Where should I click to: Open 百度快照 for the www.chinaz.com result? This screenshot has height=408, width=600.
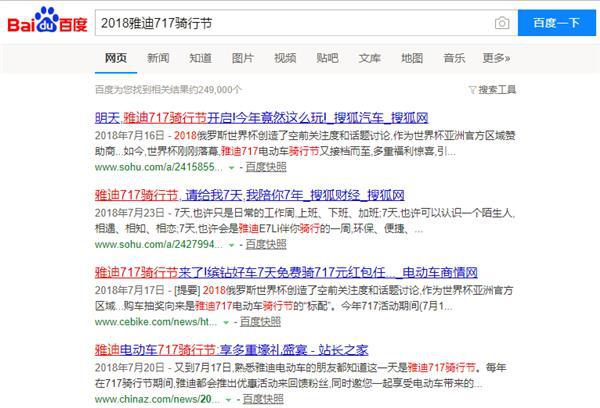(x=264, y=399)
